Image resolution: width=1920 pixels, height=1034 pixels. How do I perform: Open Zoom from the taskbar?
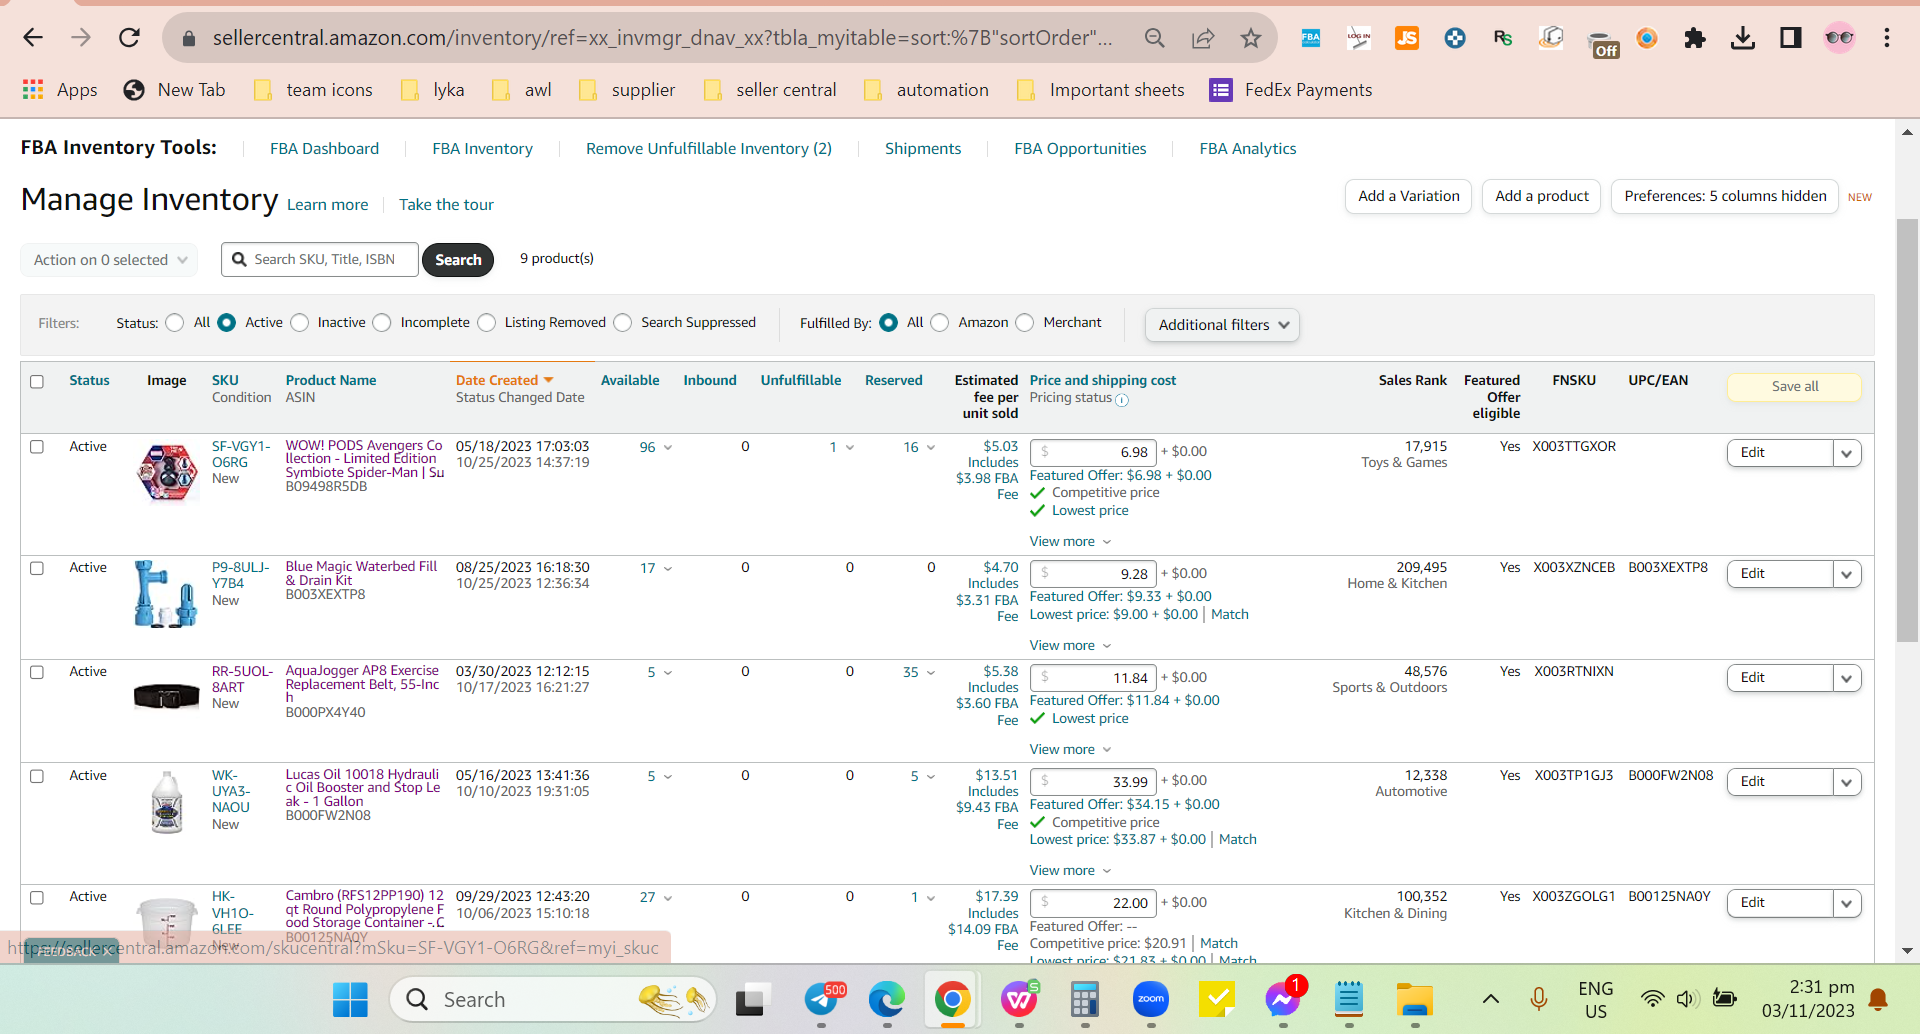pyautogui.click(x=1151, y=999)
